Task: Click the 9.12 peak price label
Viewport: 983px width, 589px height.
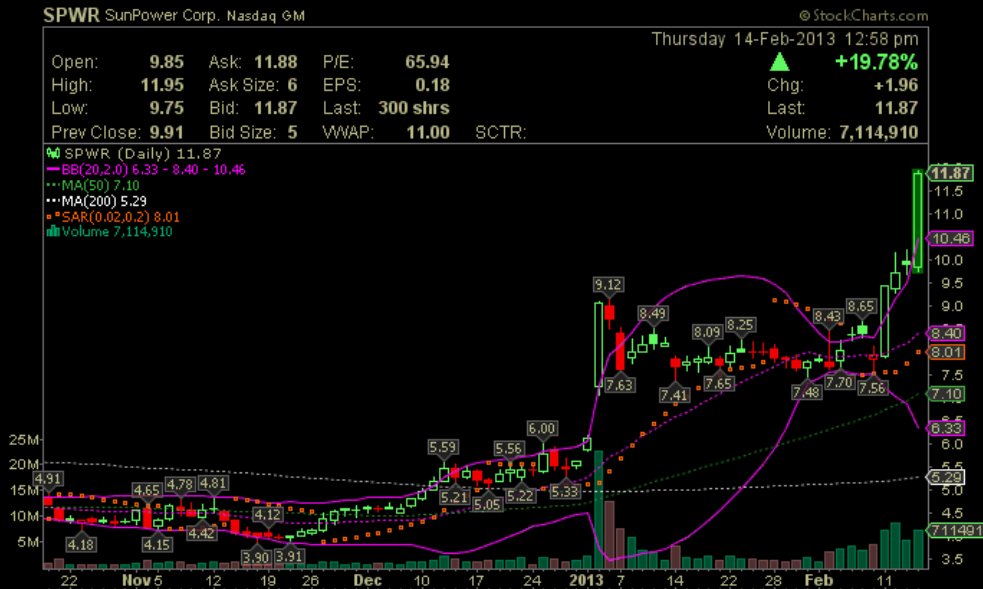Action: [607, 284]
